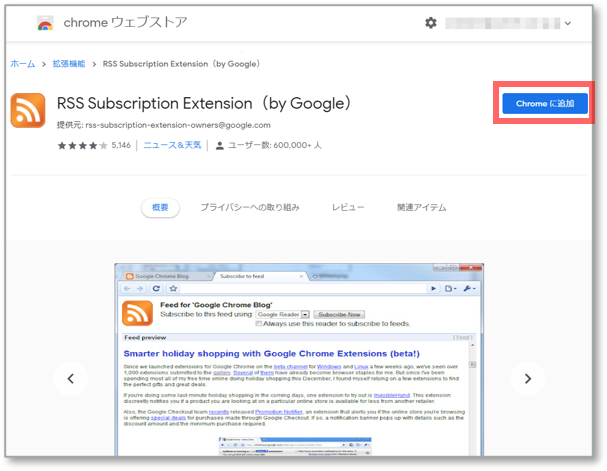The height and width of the screenshot is (471, 607).
Task: Click the blurred account email field
Action: tap(502, 23)
